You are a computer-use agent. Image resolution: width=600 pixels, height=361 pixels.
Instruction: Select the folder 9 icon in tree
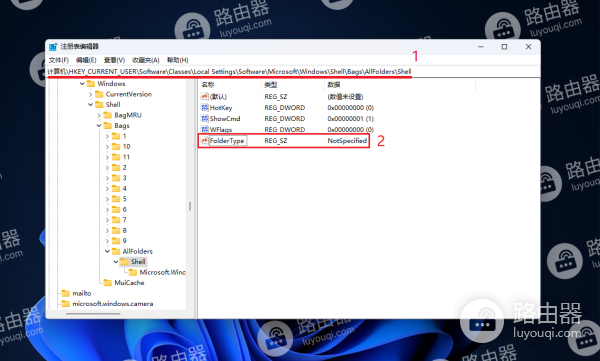[x=116, y=241]
